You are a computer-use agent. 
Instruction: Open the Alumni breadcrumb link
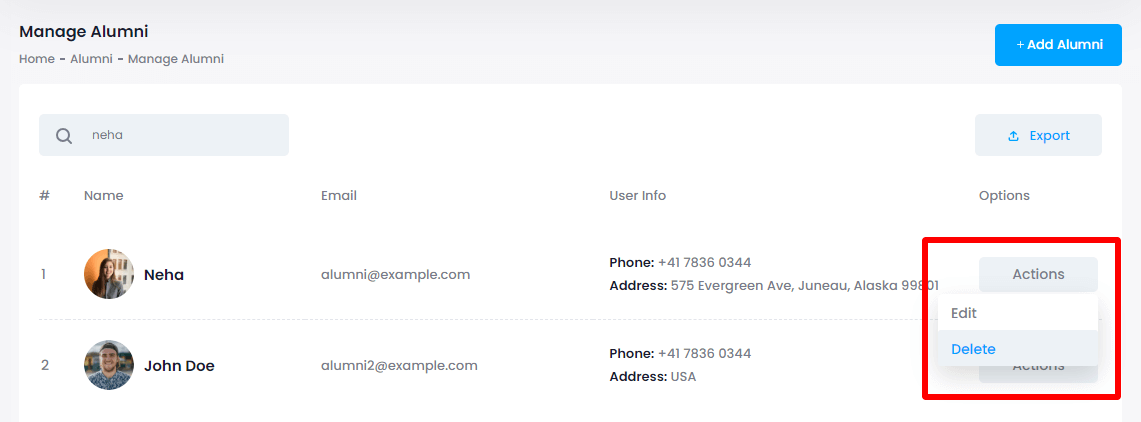pos(91,59)
